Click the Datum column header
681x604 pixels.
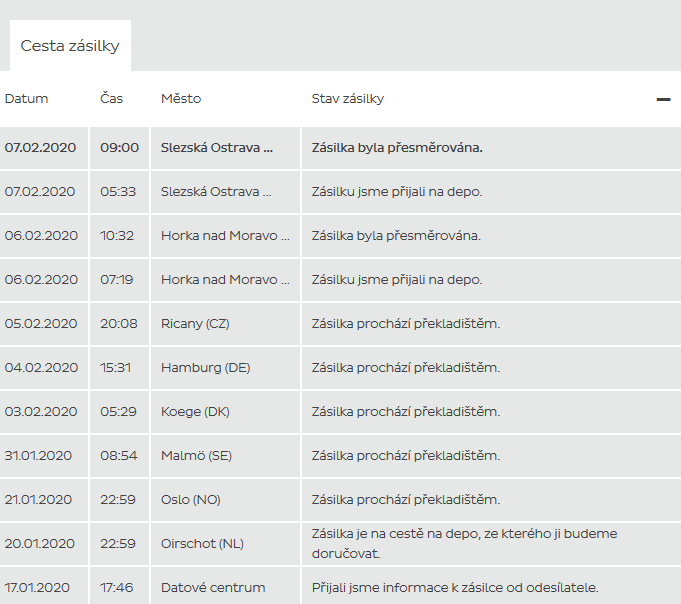(26, 99)
